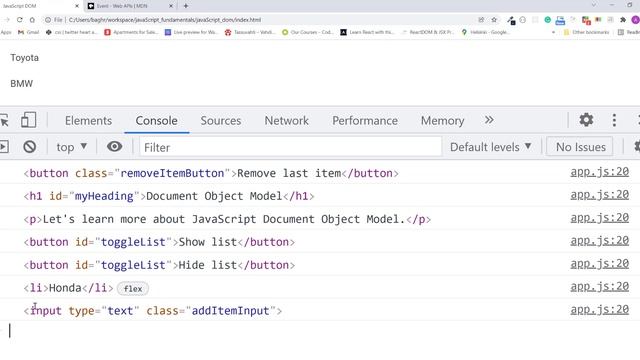Click the No Issues button
Image resolution: width=640 pixels, height=360 pixels.
click(580, 147)
